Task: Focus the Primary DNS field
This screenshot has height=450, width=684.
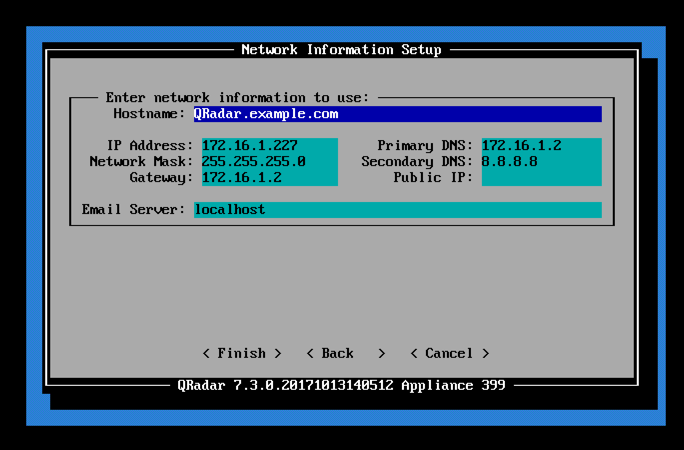Action: 542,146
